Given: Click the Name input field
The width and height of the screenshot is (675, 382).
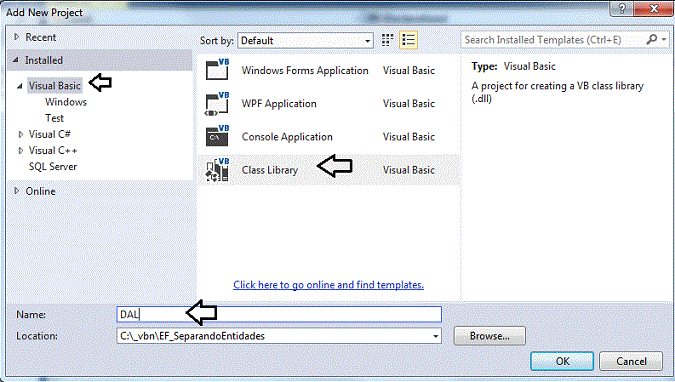Looking at the screenshot, I should click(279, 314).
